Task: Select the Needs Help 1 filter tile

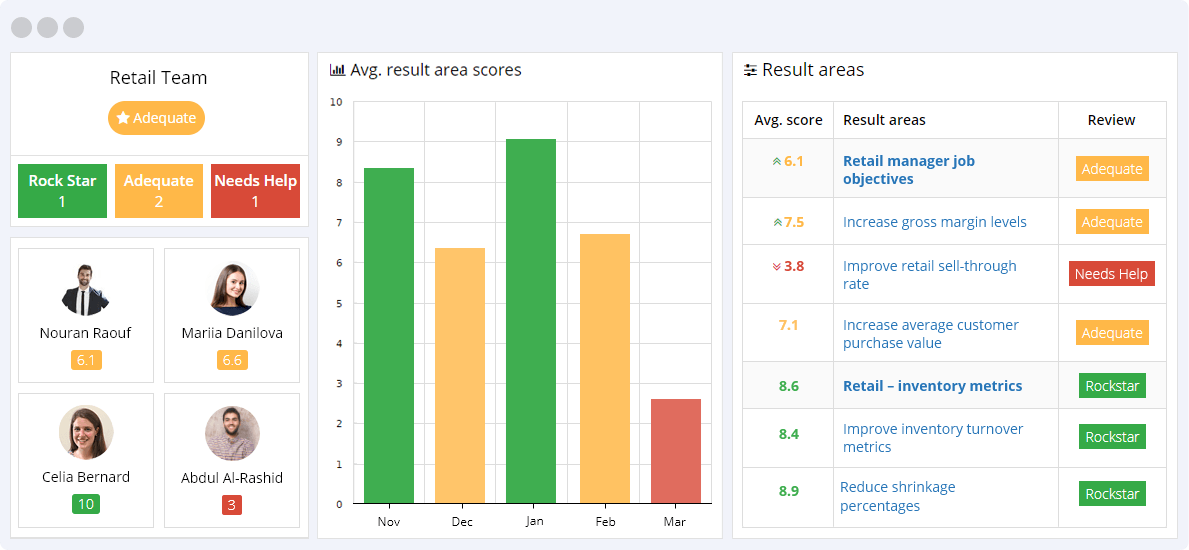Action: (256, 191)
